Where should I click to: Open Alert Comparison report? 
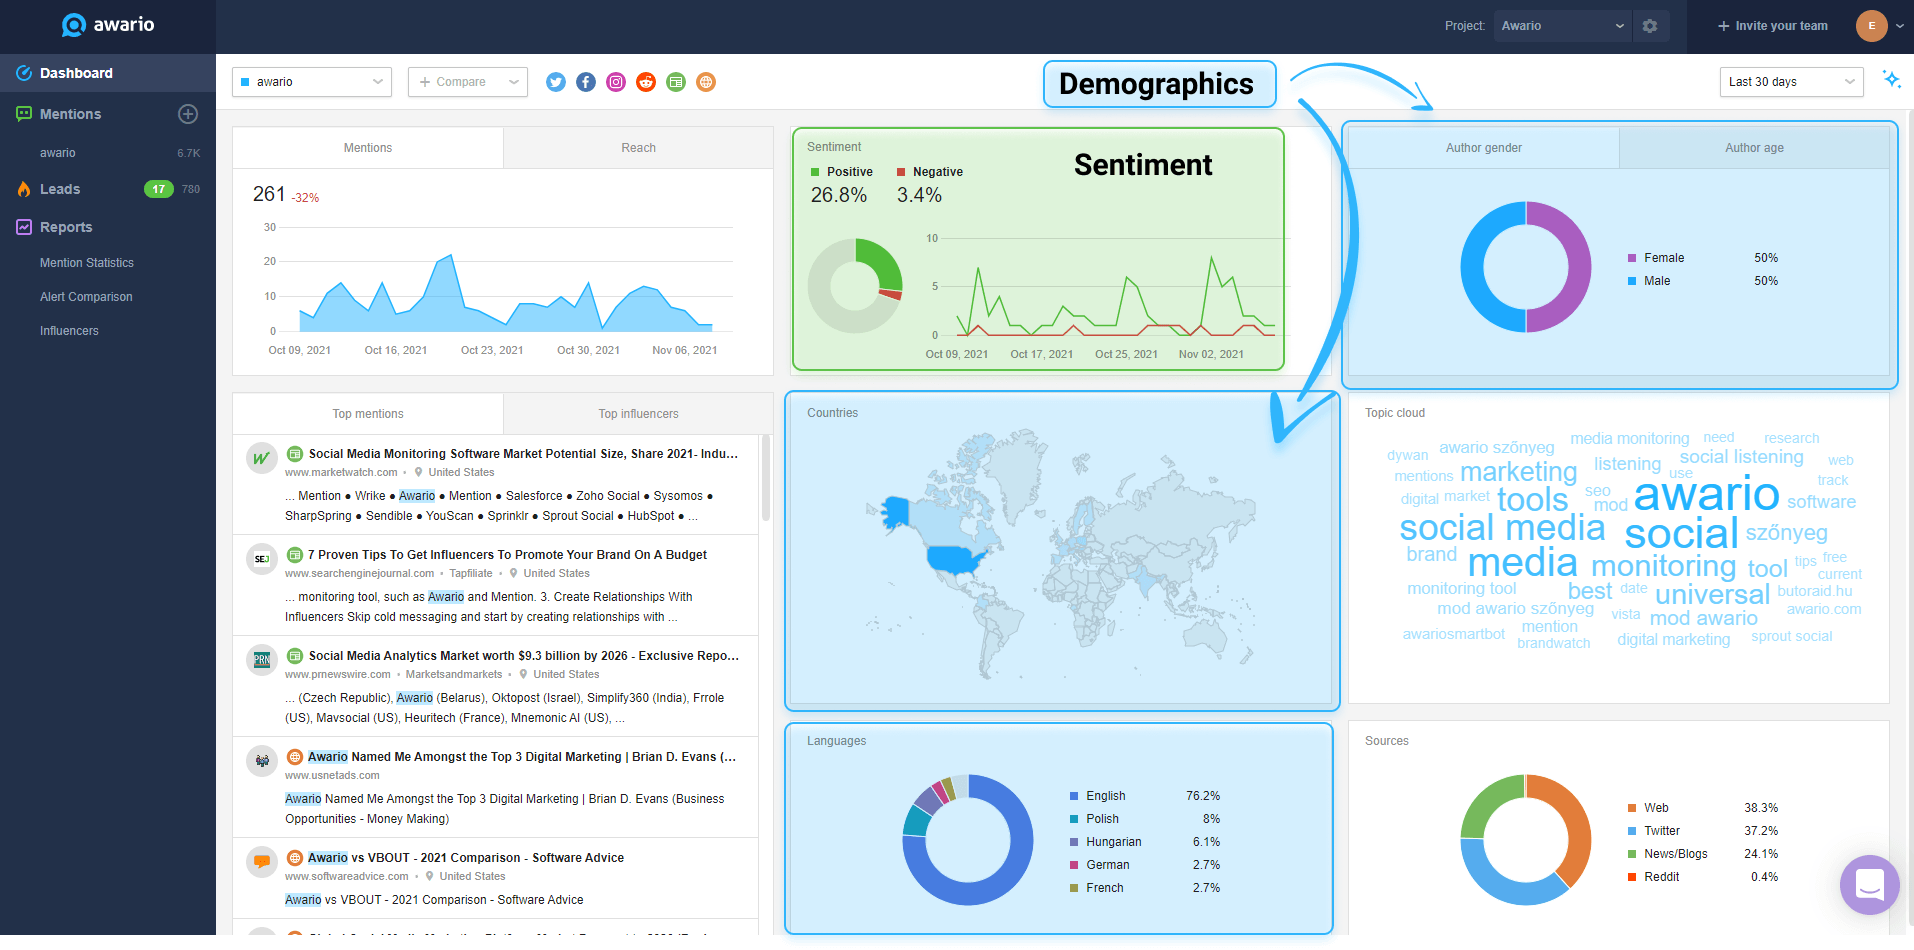(86, 297)
